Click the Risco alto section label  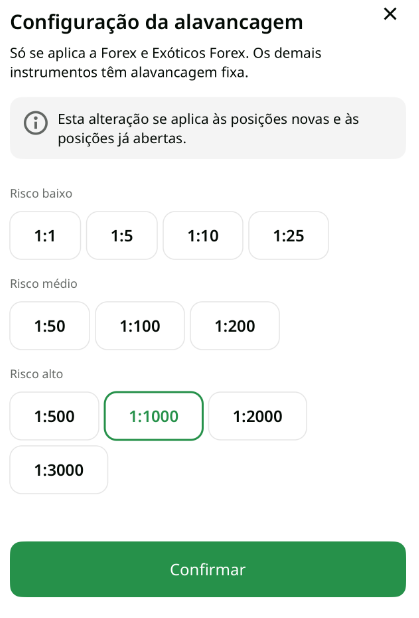tap(36, 374)
